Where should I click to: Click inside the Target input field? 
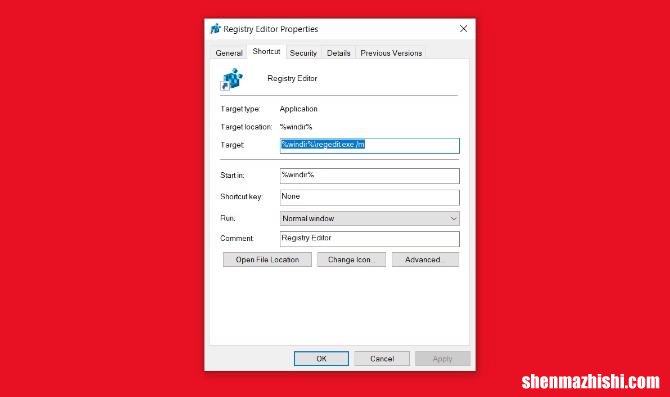(370, 146)
